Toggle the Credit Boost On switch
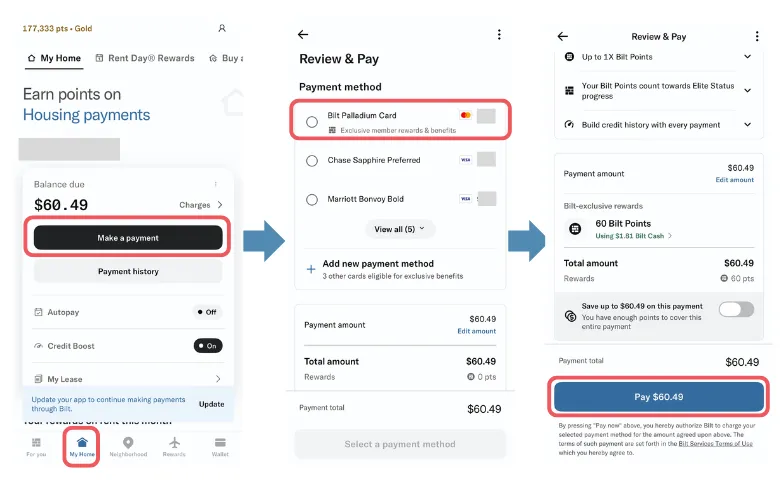The width and height of the screenshot is (780, 482). pos(208,346)
